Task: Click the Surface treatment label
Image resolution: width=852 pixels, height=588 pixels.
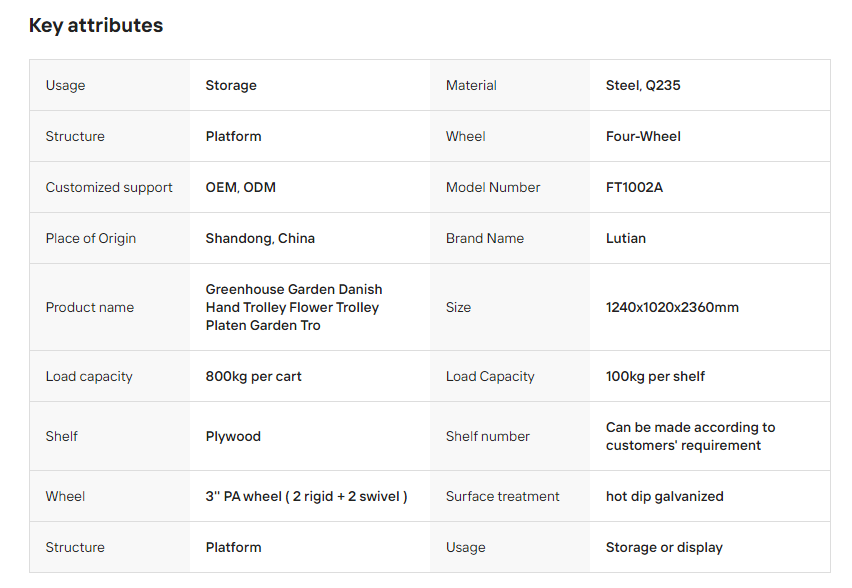Action: tap(502, 497)
